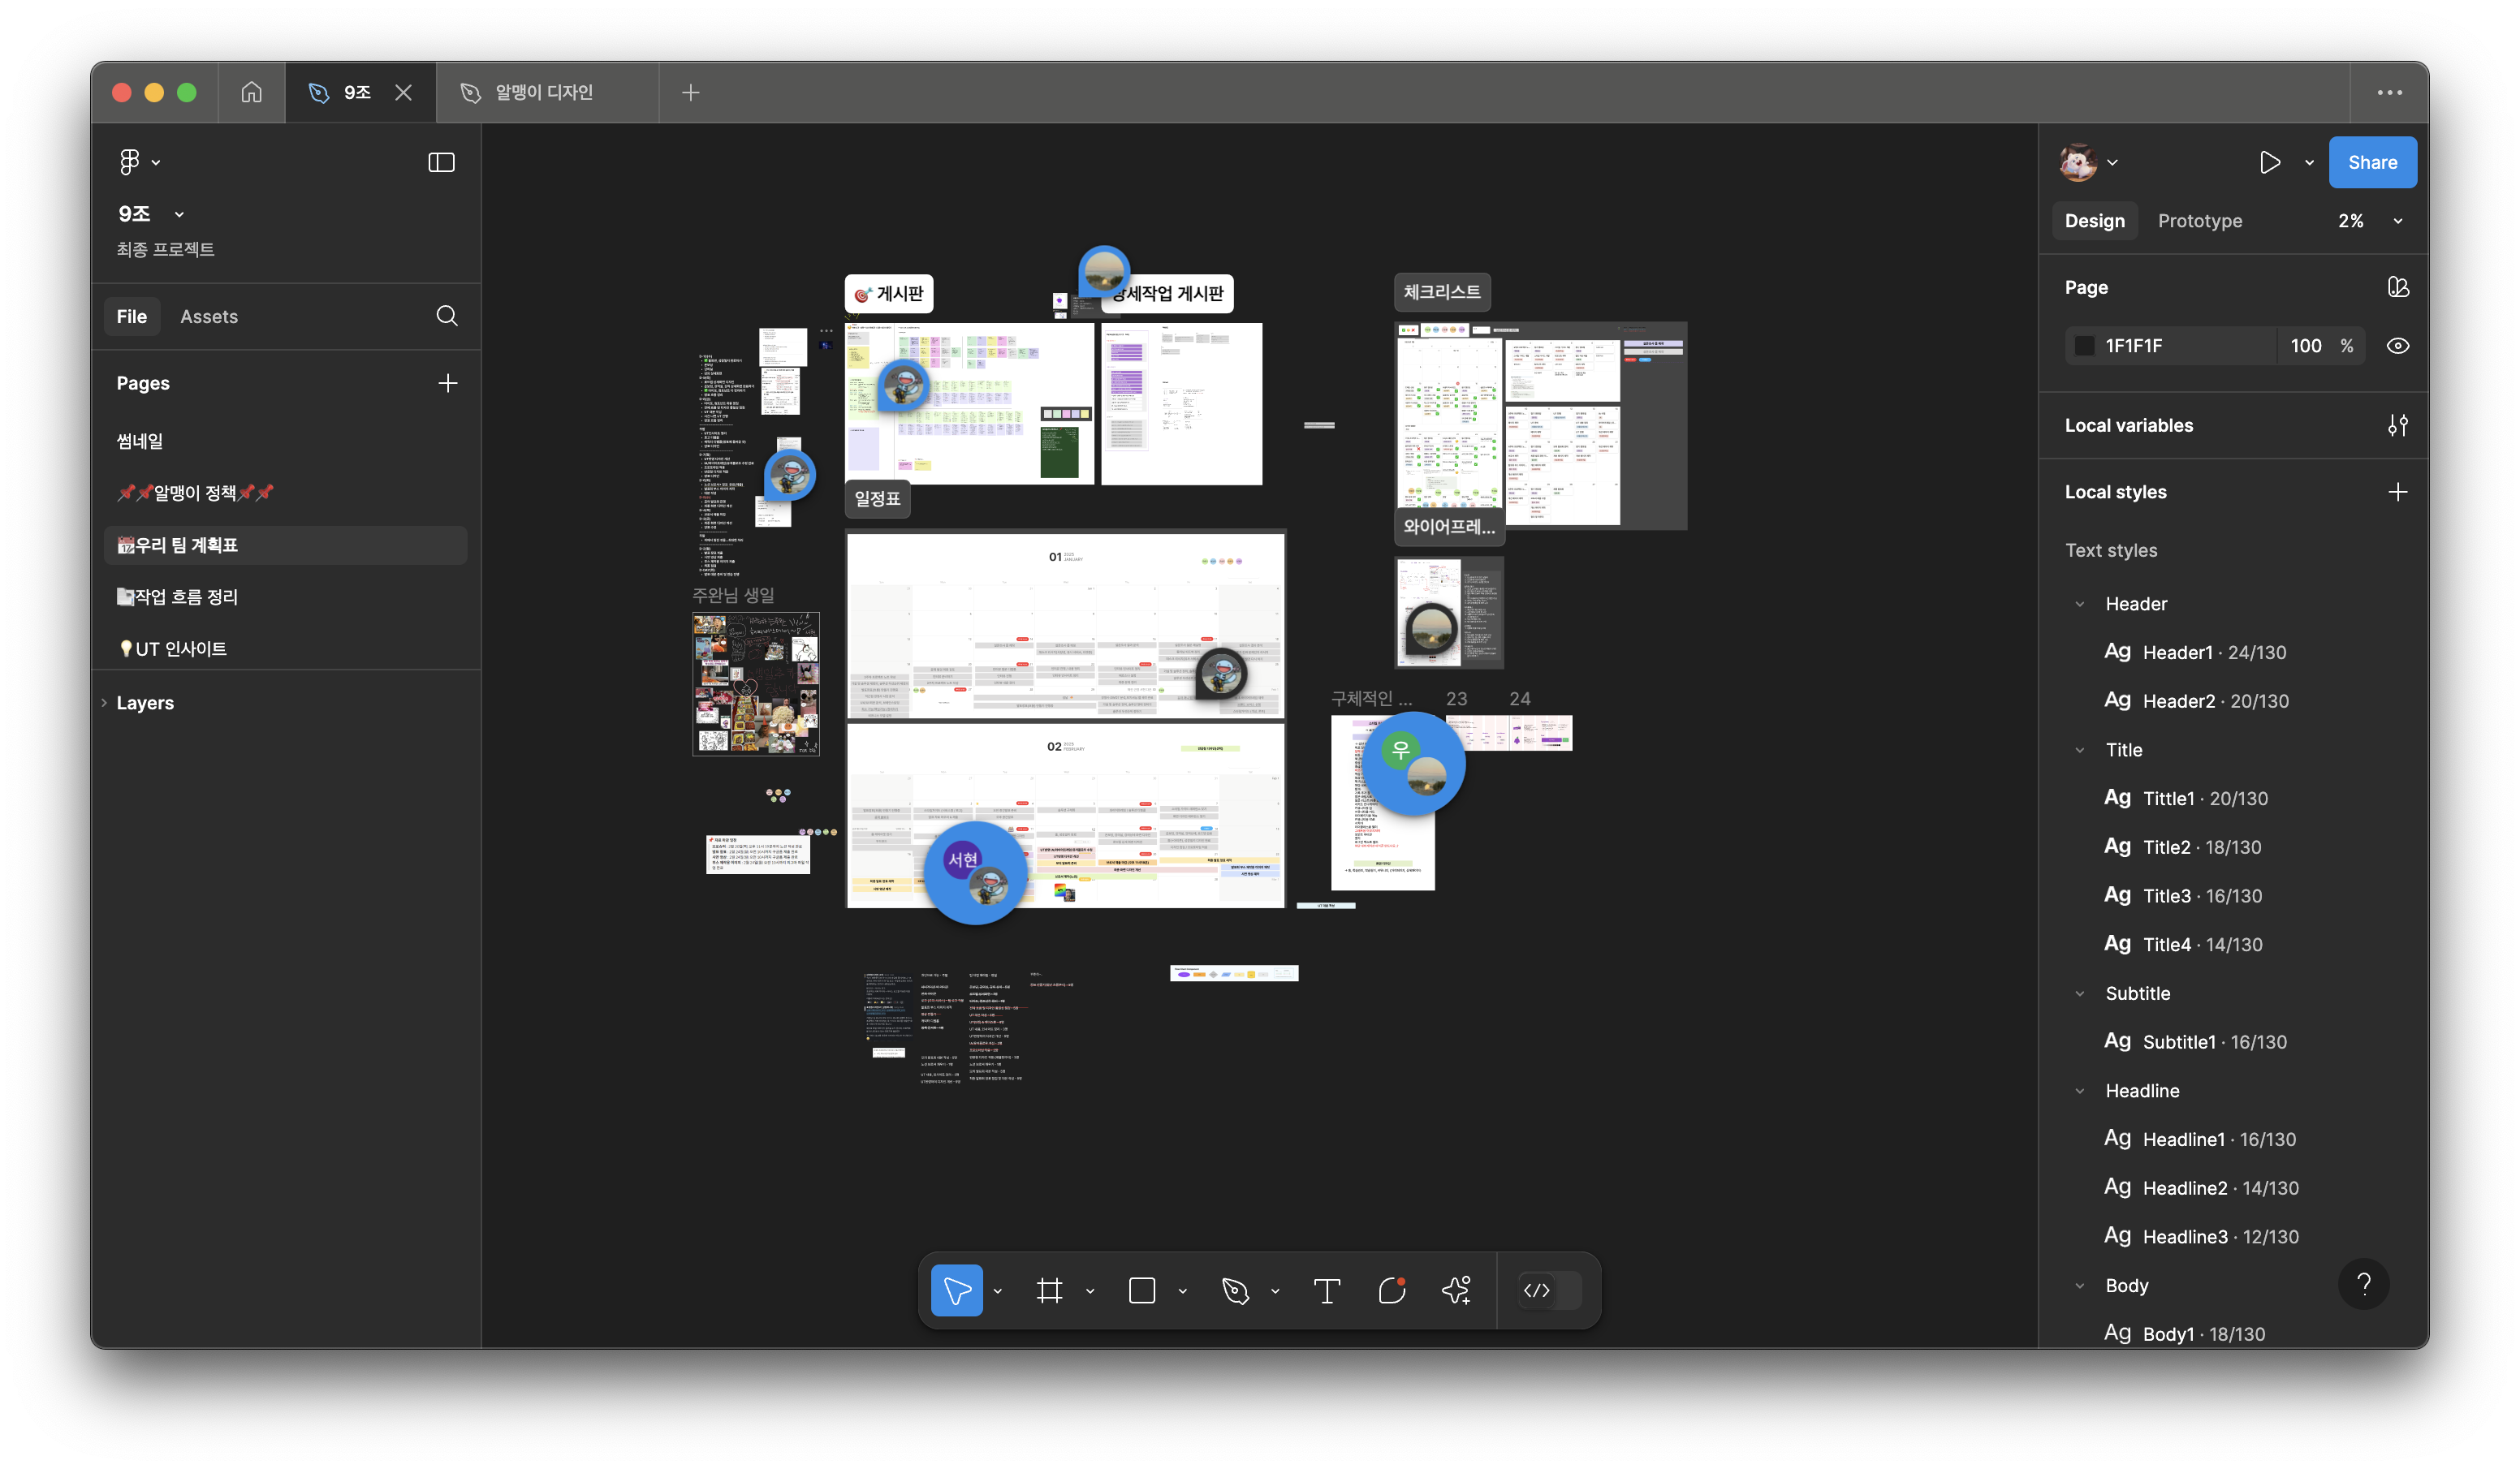Screen dimensions: 2520x1469
Task: Add a new page with plus button
Action: click(448, 383)
